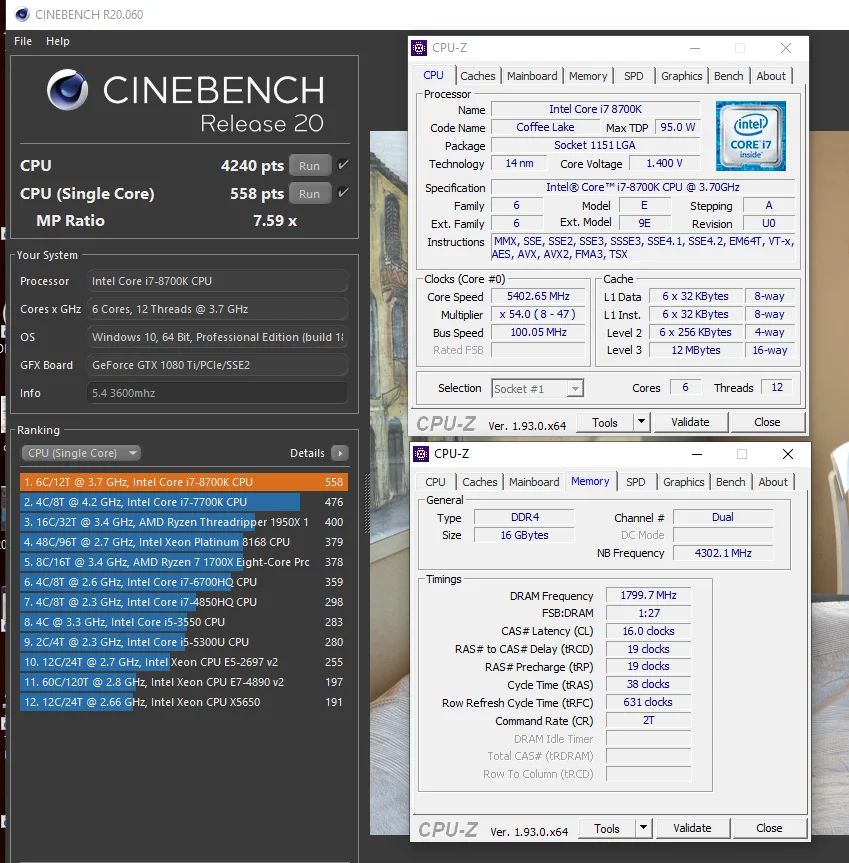Click Close button in upper CPU-Z window
The width and height of the screenshot is (849, 863).
pos(767,422)
